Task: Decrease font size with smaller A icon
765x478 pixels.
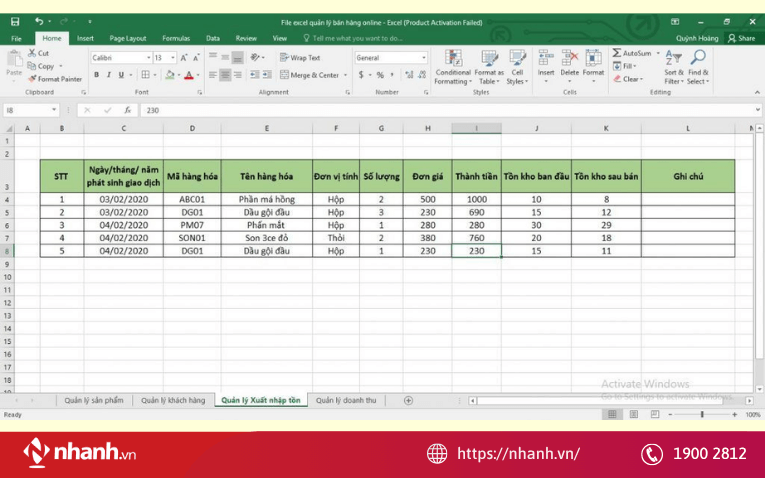Action: tap(196, 58)
